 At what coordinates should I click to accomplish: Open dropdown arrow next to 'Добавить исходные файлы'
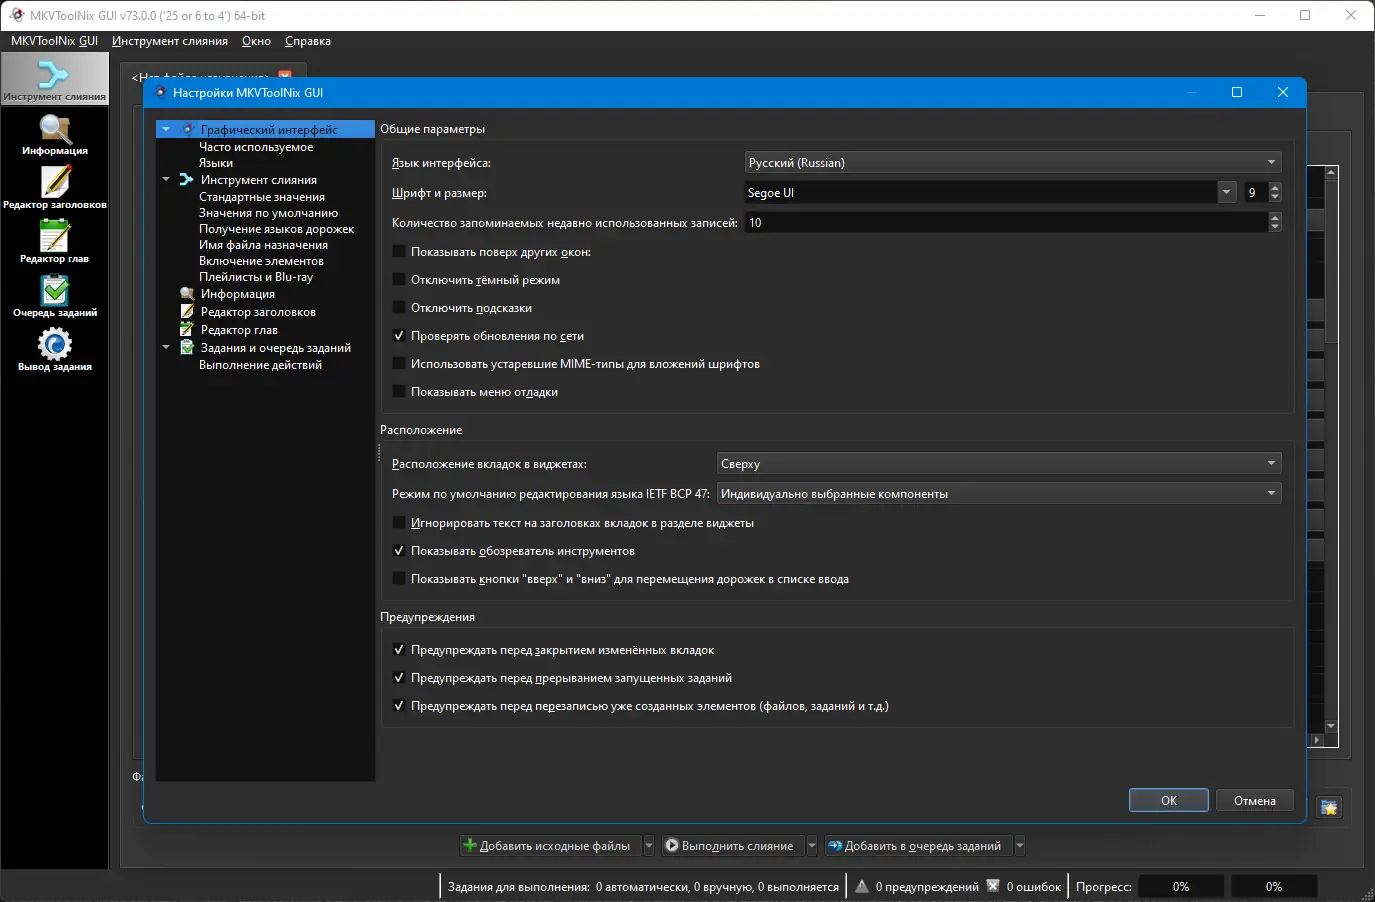(x=648, y=846)
